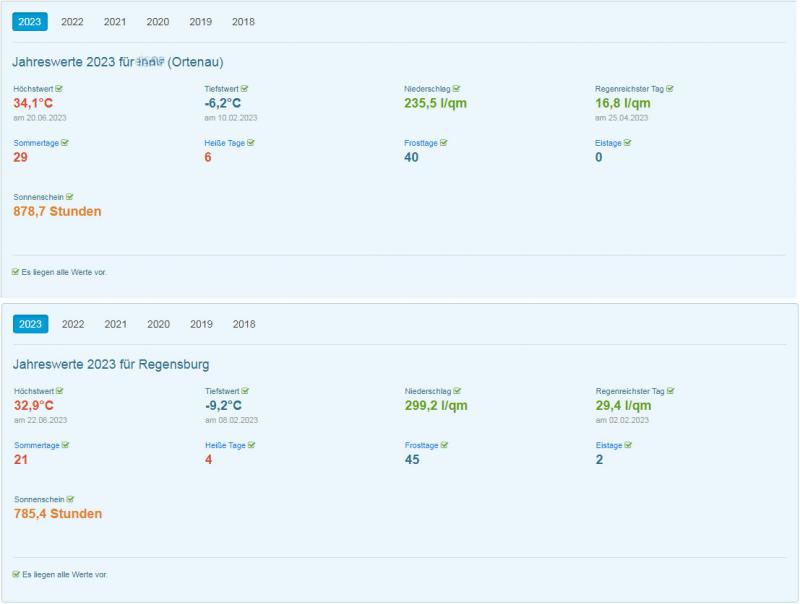Click the Frosttage label in Ortenau panel
Image resolution: width=800 pixels, height=604 pixels.
[420, 143]
